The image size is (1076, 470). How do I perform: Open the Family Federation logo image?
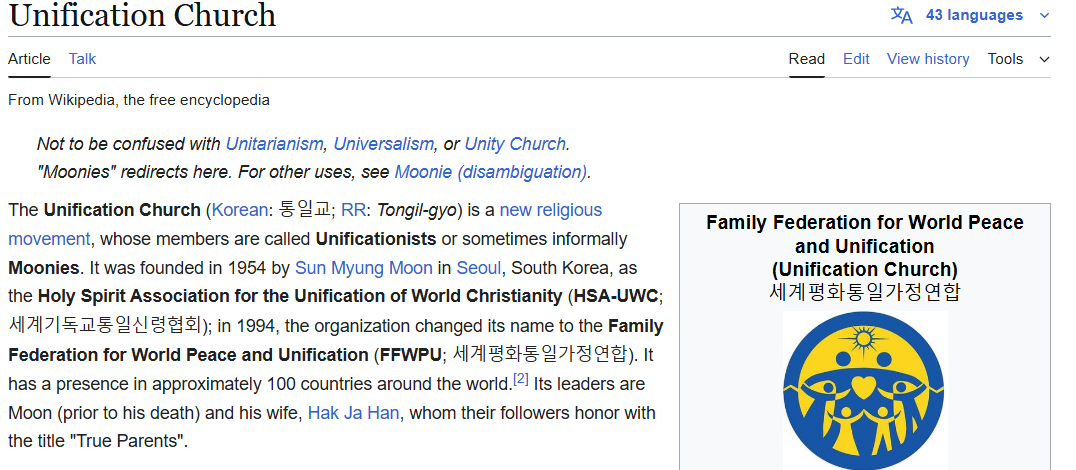pyautogui.click(x=865, y=391)
